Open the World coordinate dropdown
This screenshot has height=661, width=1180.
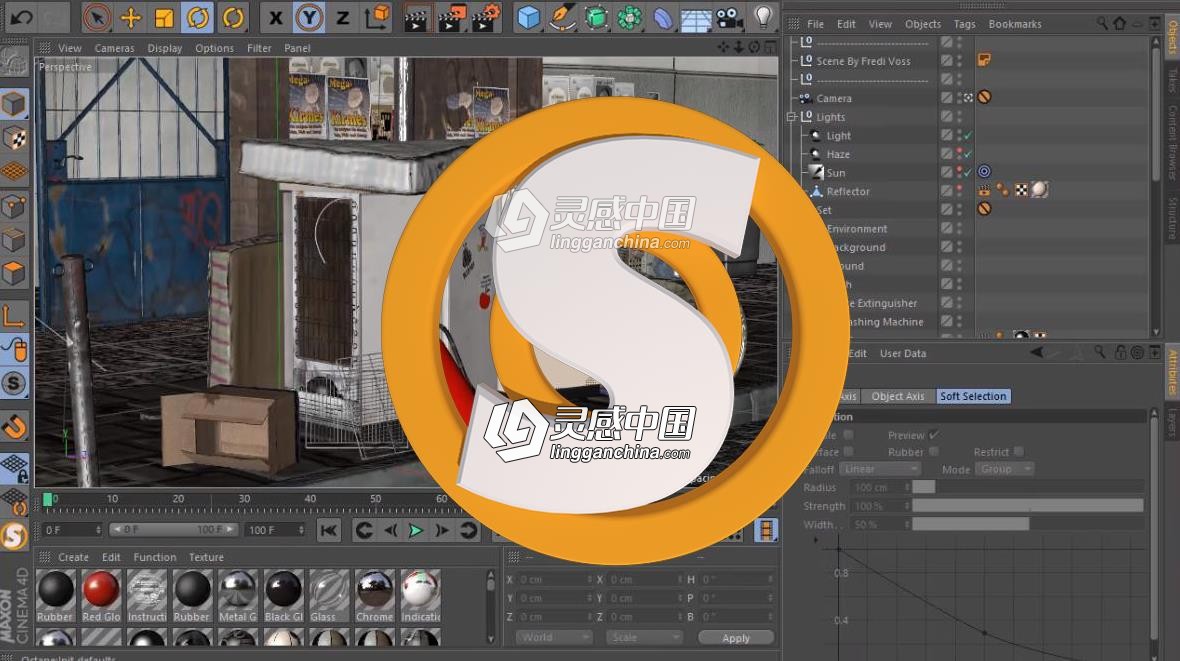pos(553,637)
